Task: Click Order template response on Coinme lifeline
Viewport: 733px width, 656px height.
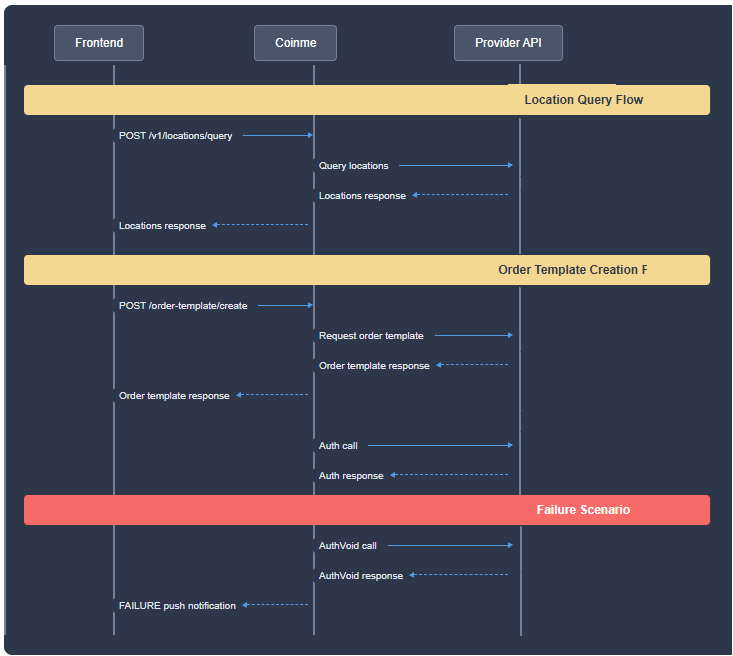Action: (374, 366)
